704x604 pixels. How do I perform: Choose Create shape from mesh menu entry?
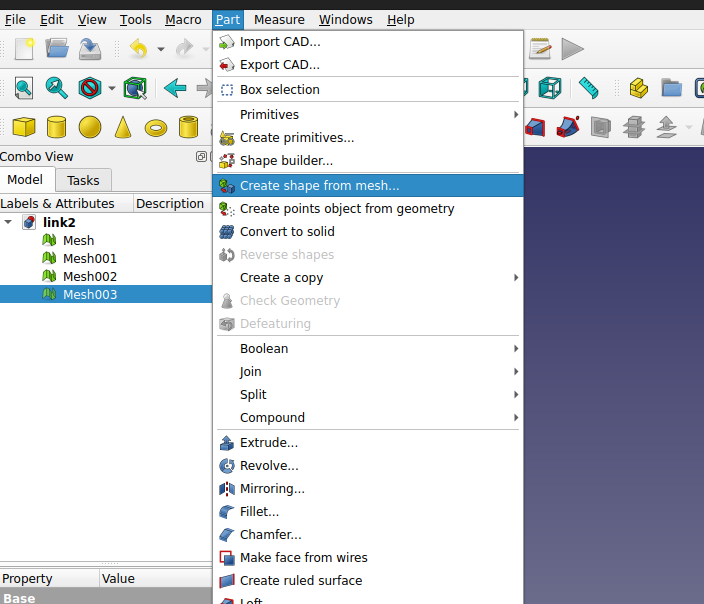point(319,185)
